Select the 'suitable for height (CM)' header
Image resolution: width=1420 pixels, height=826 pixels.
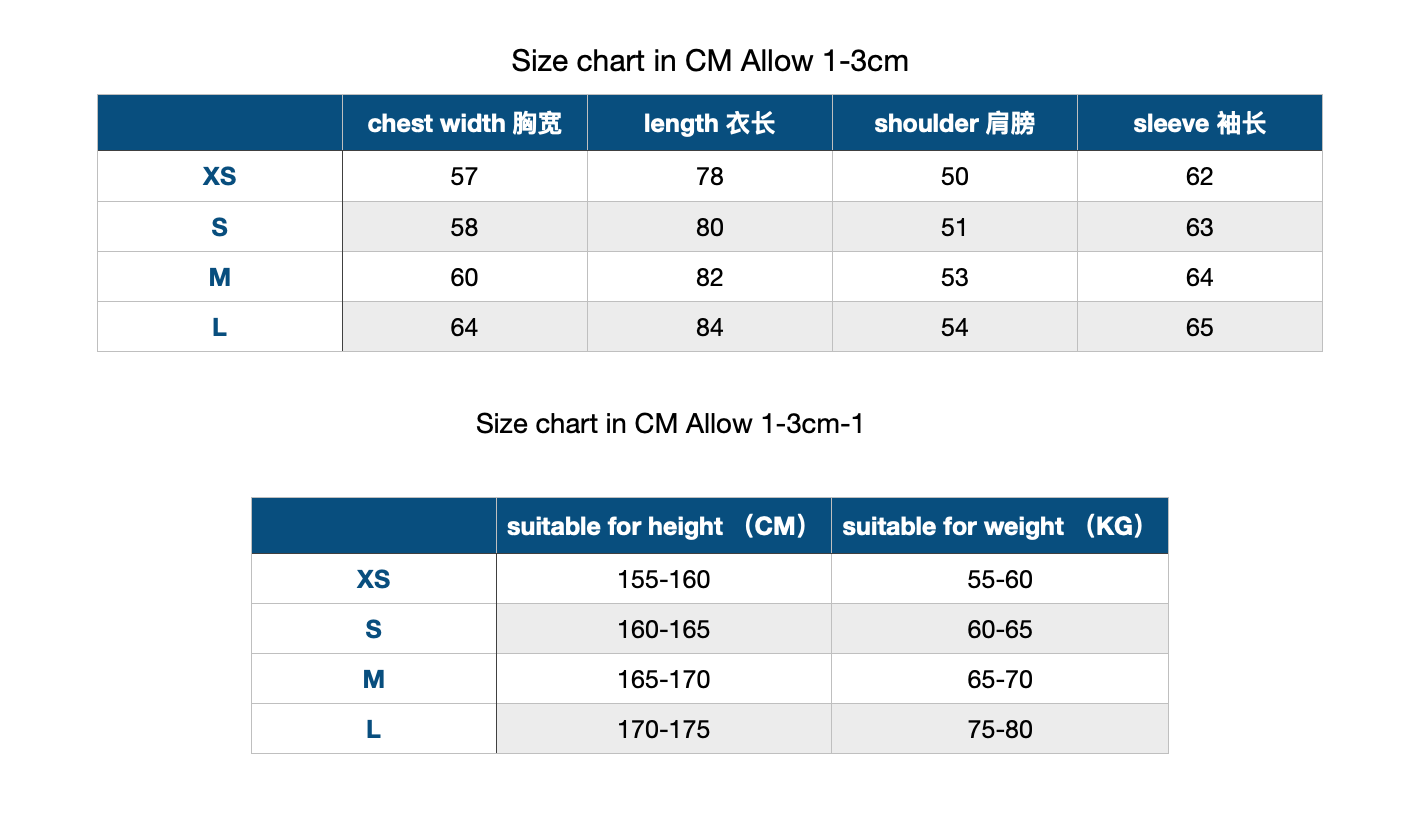click(x=664, y=526)
